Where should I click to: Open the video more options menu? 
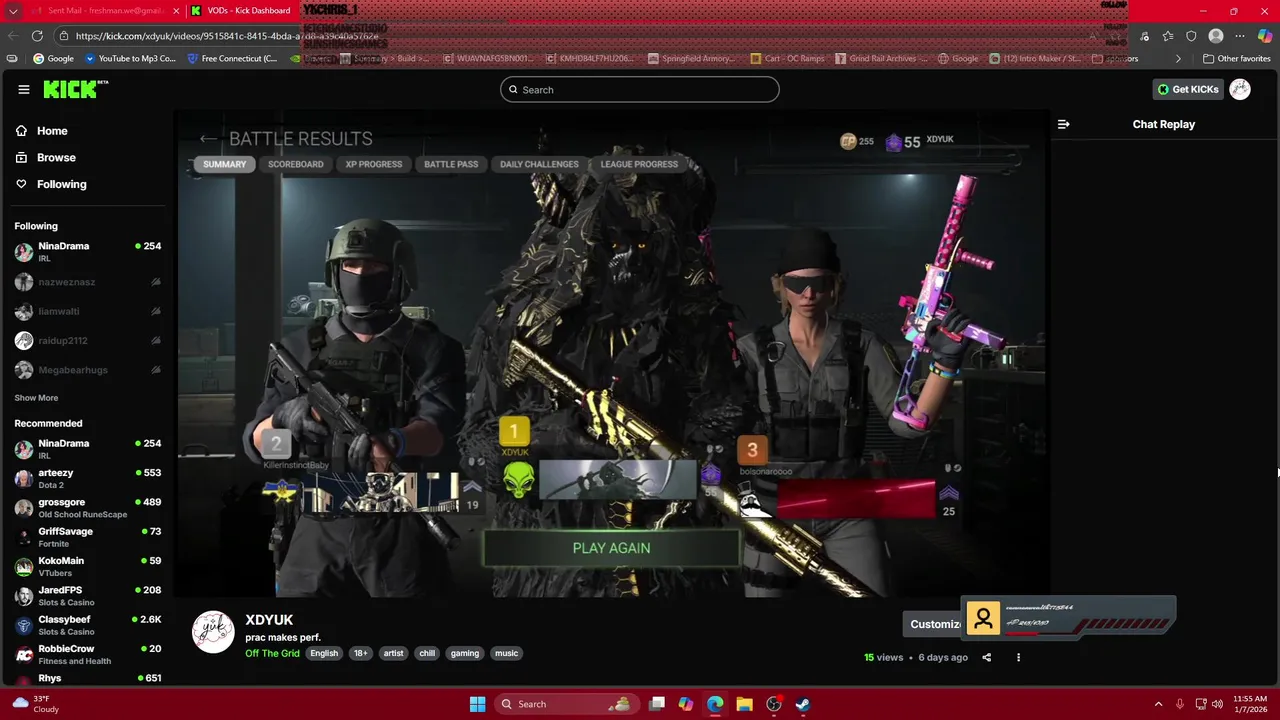tap(1018, 657)
